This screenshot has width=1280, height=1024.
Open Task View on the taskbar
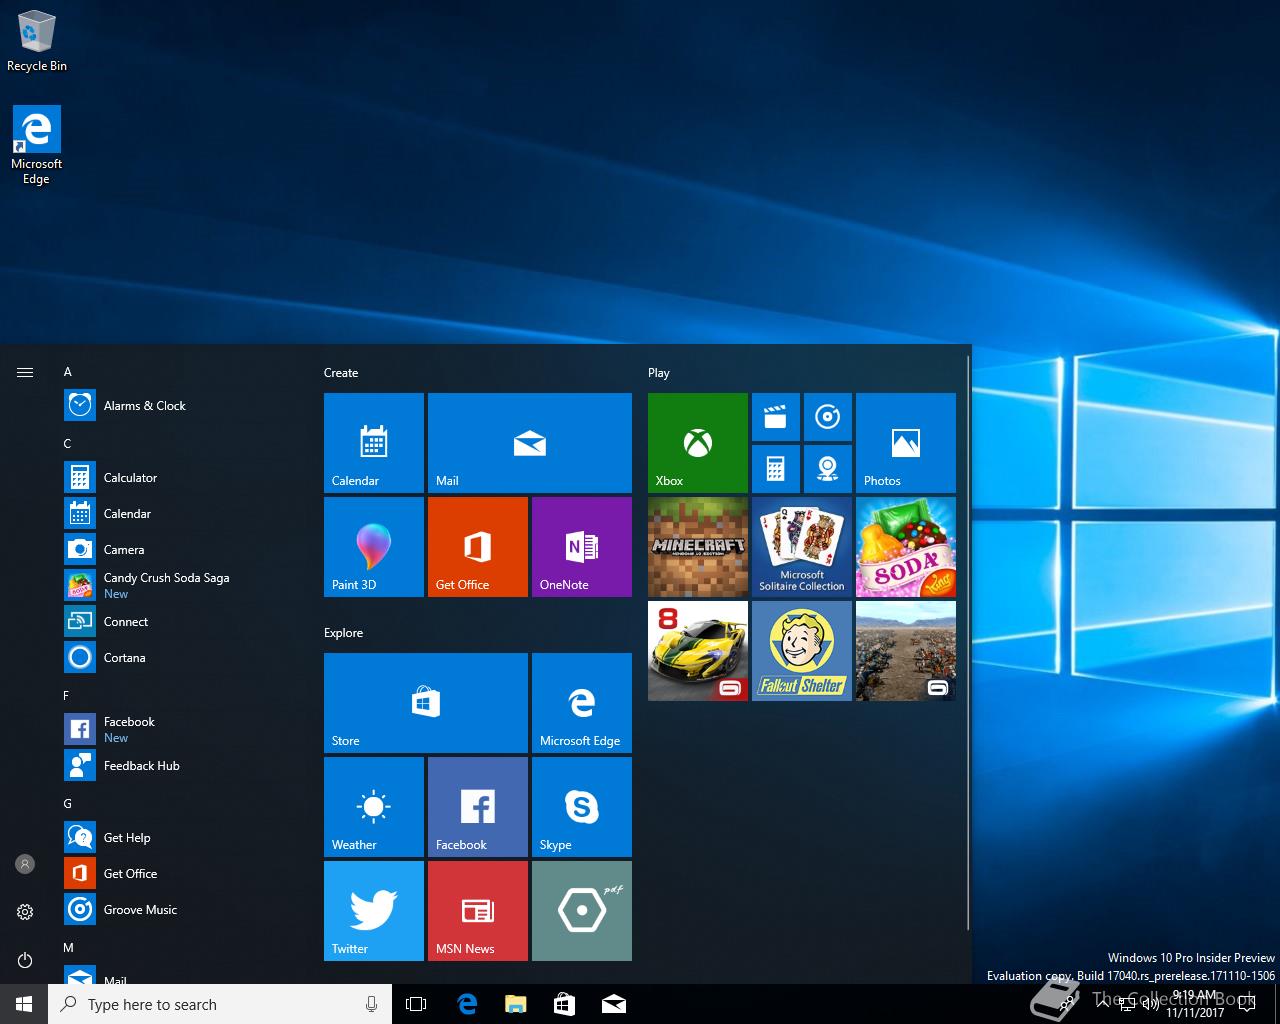point(416,1004)
